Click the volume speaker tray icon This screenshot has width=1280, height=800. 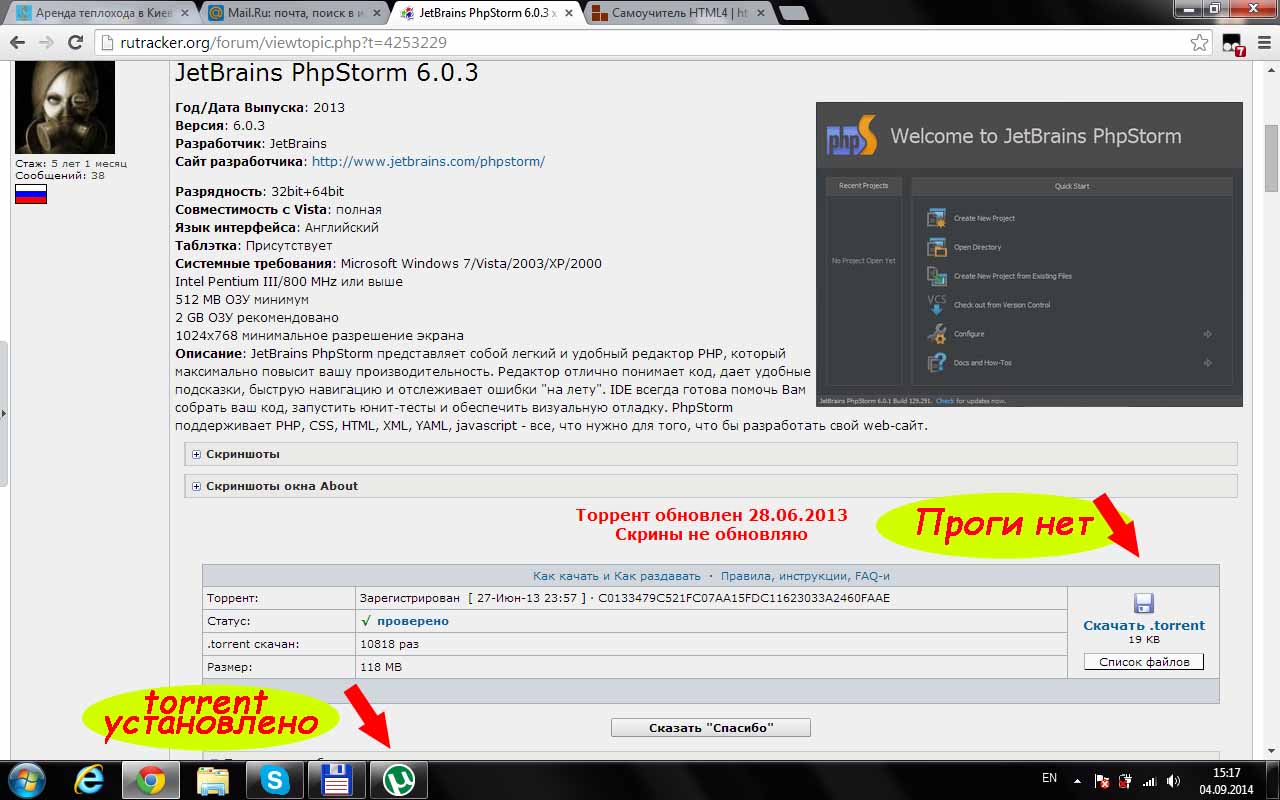tap(1172, 781)
